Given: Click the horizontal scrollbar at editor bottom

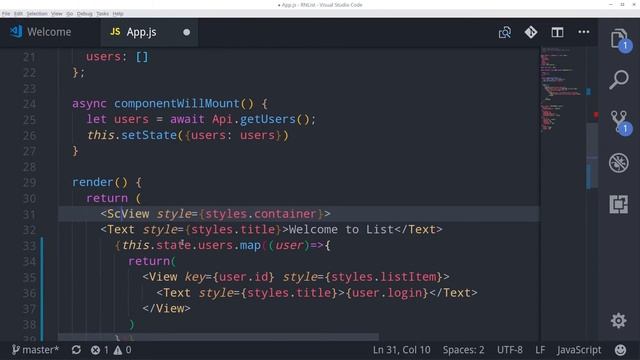Looking at the screenshot, I should pyautogui.click(x=218, y=337).
